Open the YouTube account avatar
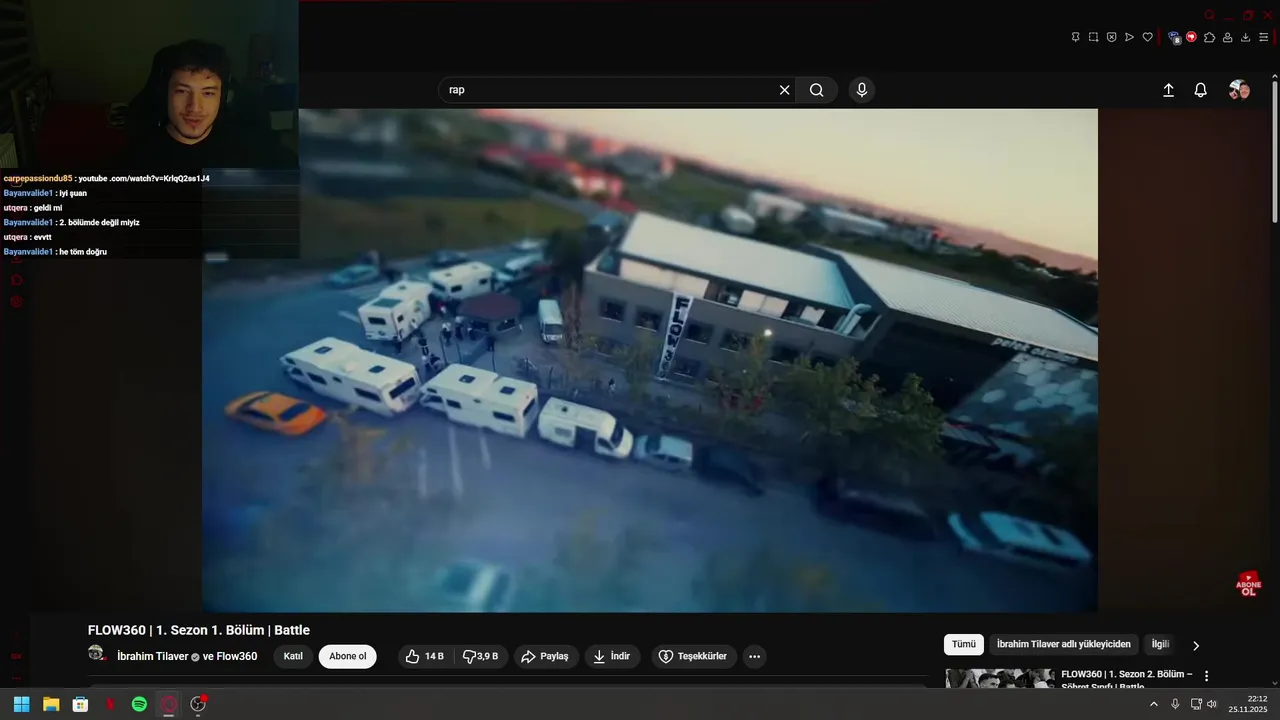This screenshot has height=720, width=1280. click(1239, 90)
